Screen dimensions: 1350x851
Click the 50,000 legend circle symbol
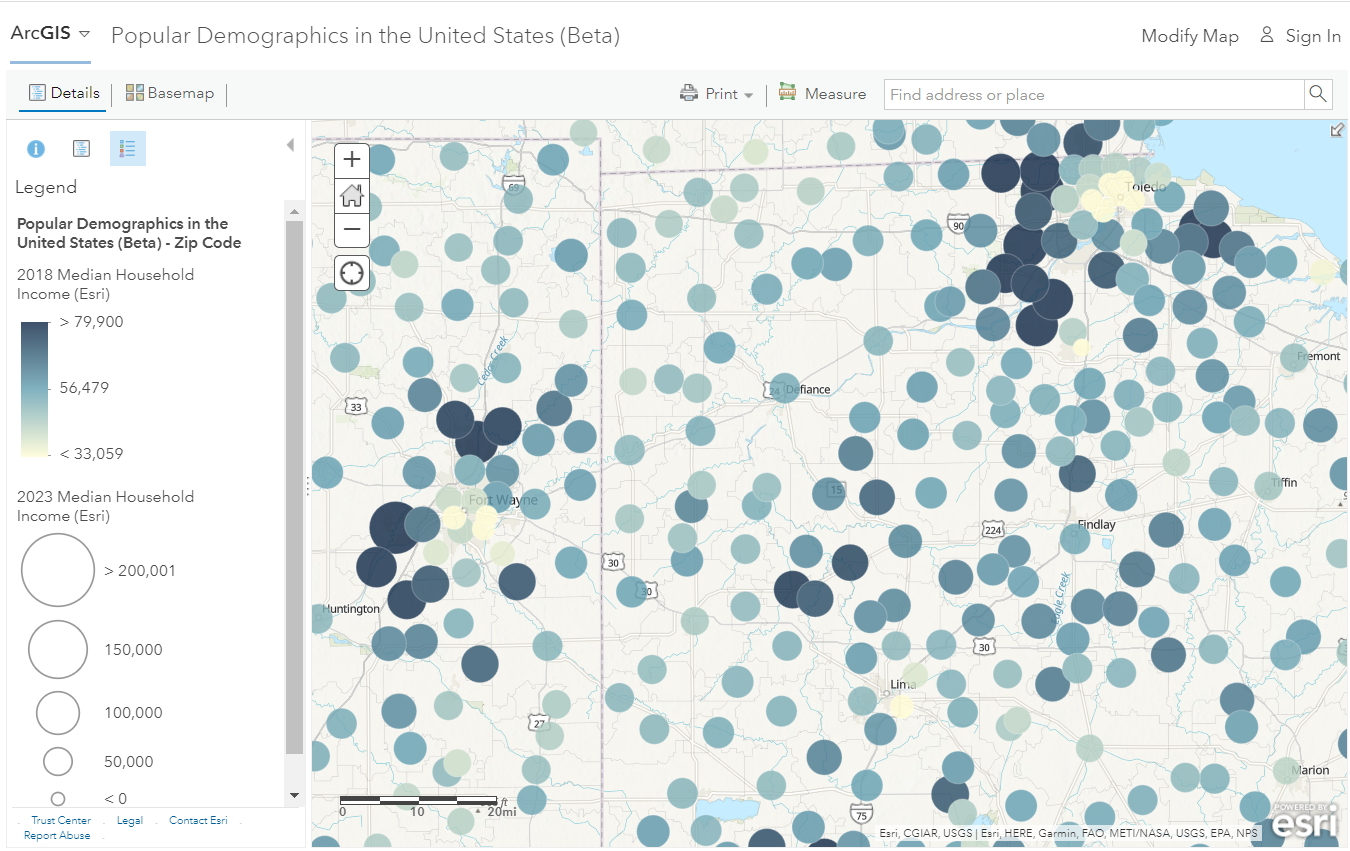click(58, 762)
